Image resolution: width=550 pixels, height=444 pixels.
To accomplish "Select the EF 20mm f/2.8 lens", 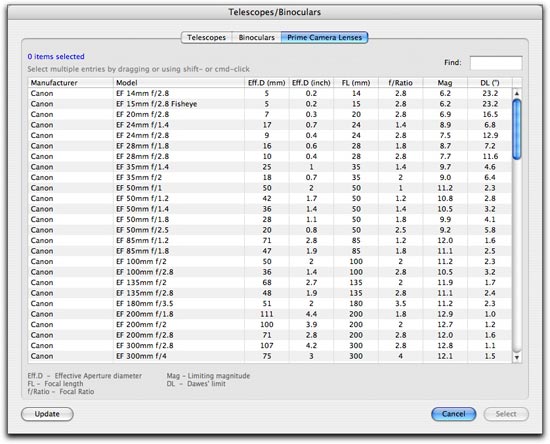I will coord(270,114).
